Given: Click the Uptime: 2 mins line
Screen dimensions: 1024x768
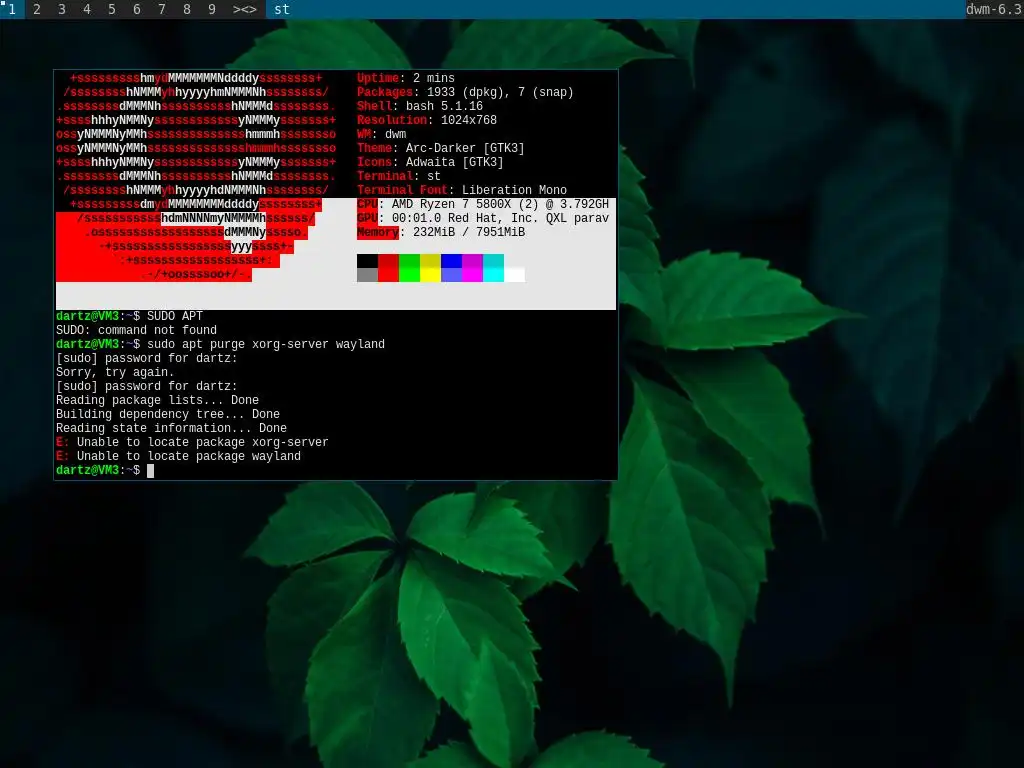Looking at the screenshot, I should [406, 78].
